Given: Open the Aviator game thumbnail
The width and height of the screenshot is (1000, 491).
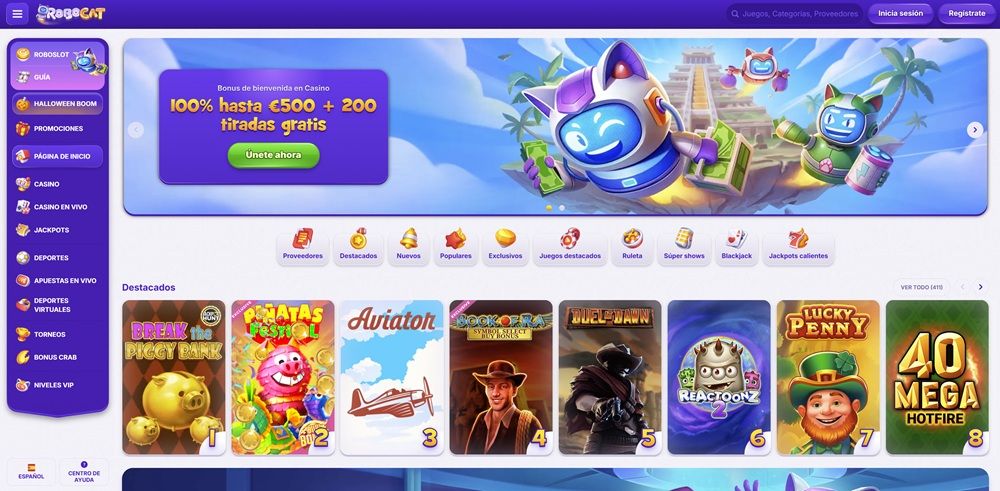Looking at the screenshot, I should 392,377.
